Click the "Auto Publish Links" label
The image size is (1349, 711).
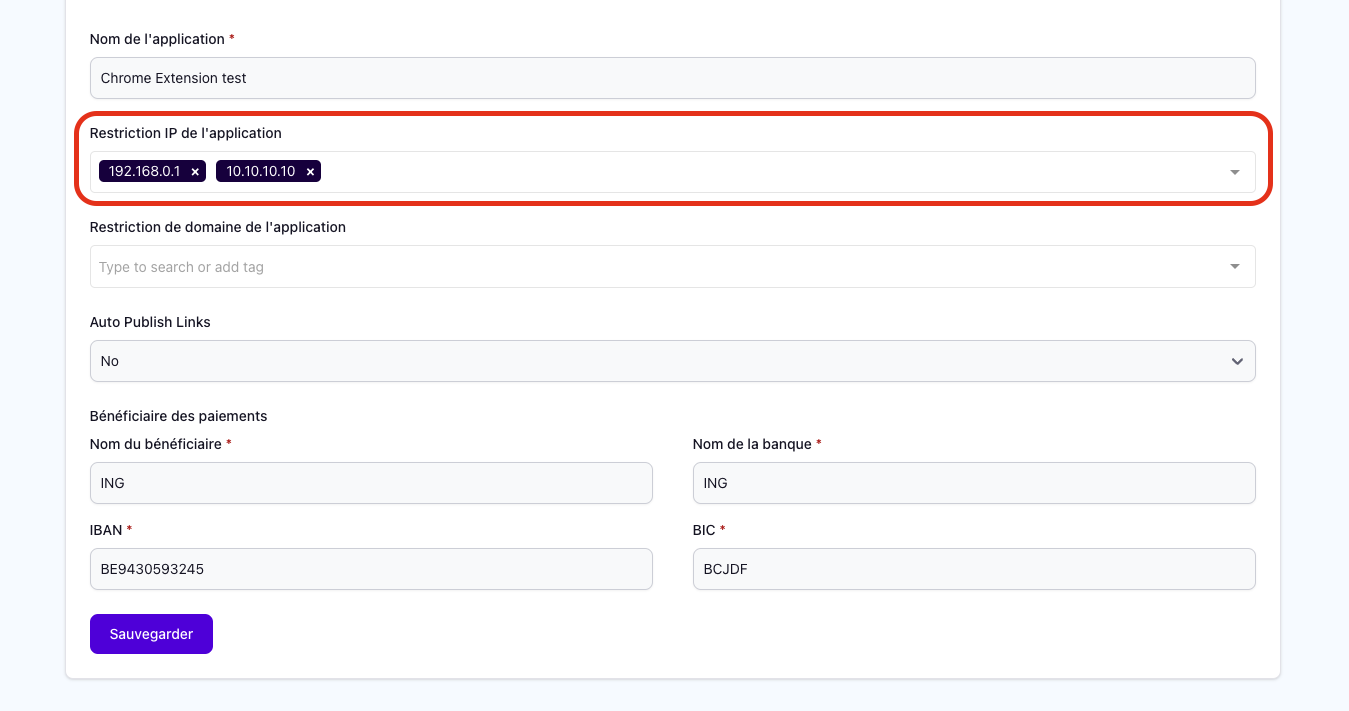click(150, 322)
